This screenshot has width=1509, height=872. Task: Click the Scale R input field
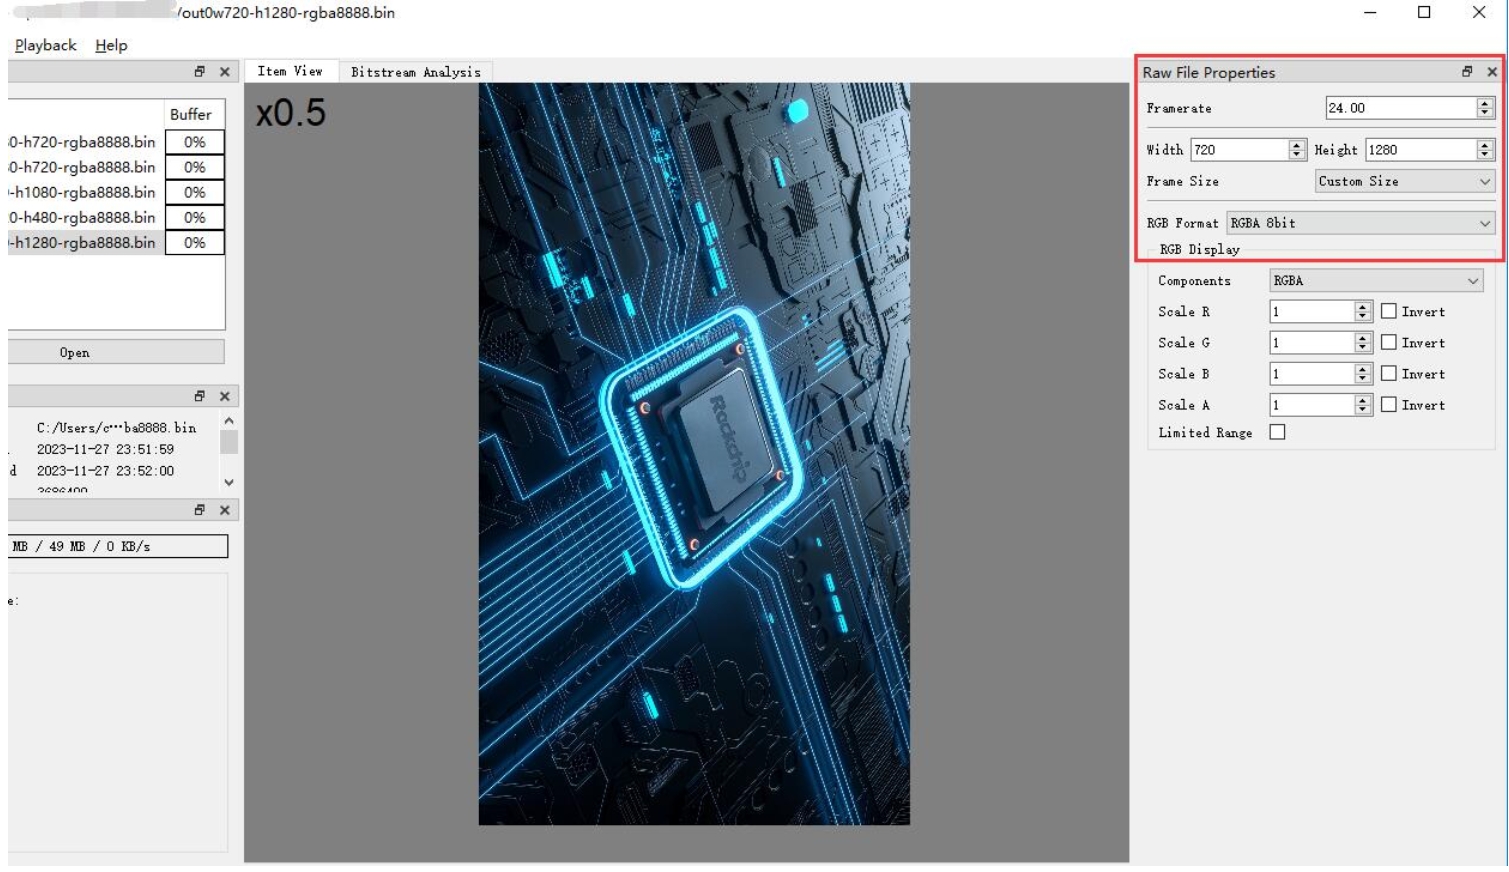1311,312
